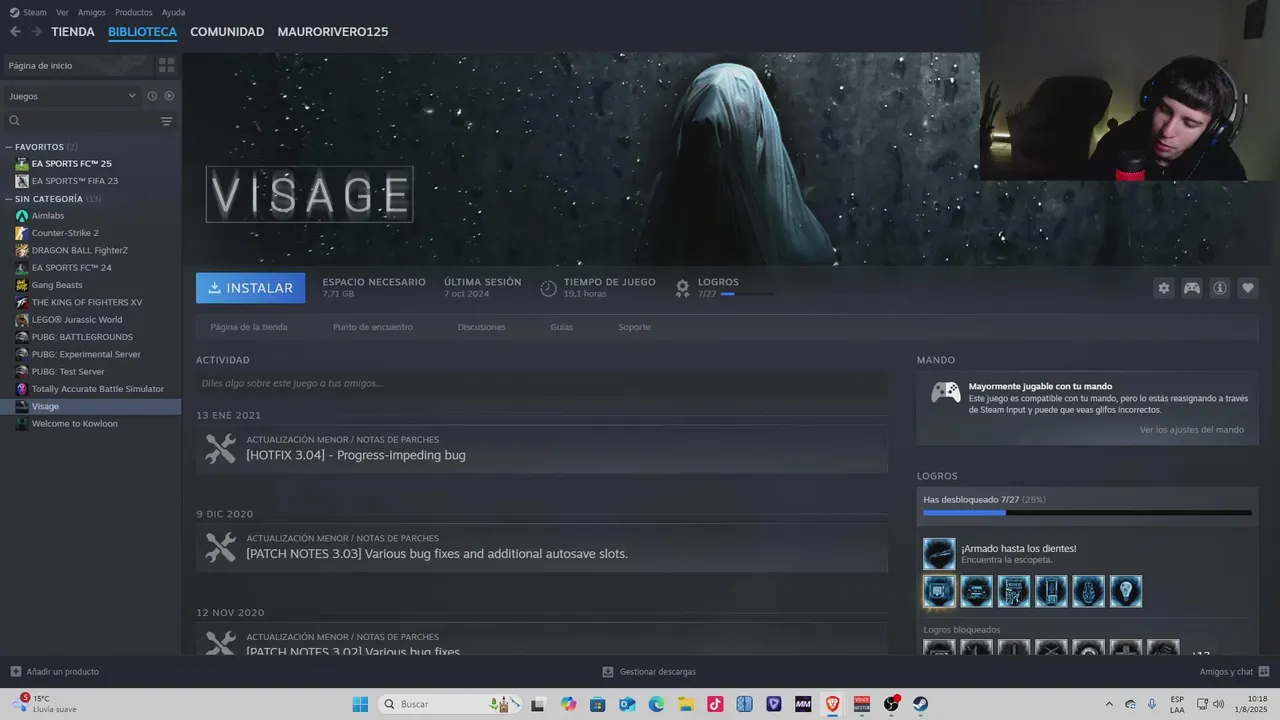Image resolution: width=1280 pixels, height=720 pixels.
Task: Open the Juegos collection dropdown
Action: 72,96
